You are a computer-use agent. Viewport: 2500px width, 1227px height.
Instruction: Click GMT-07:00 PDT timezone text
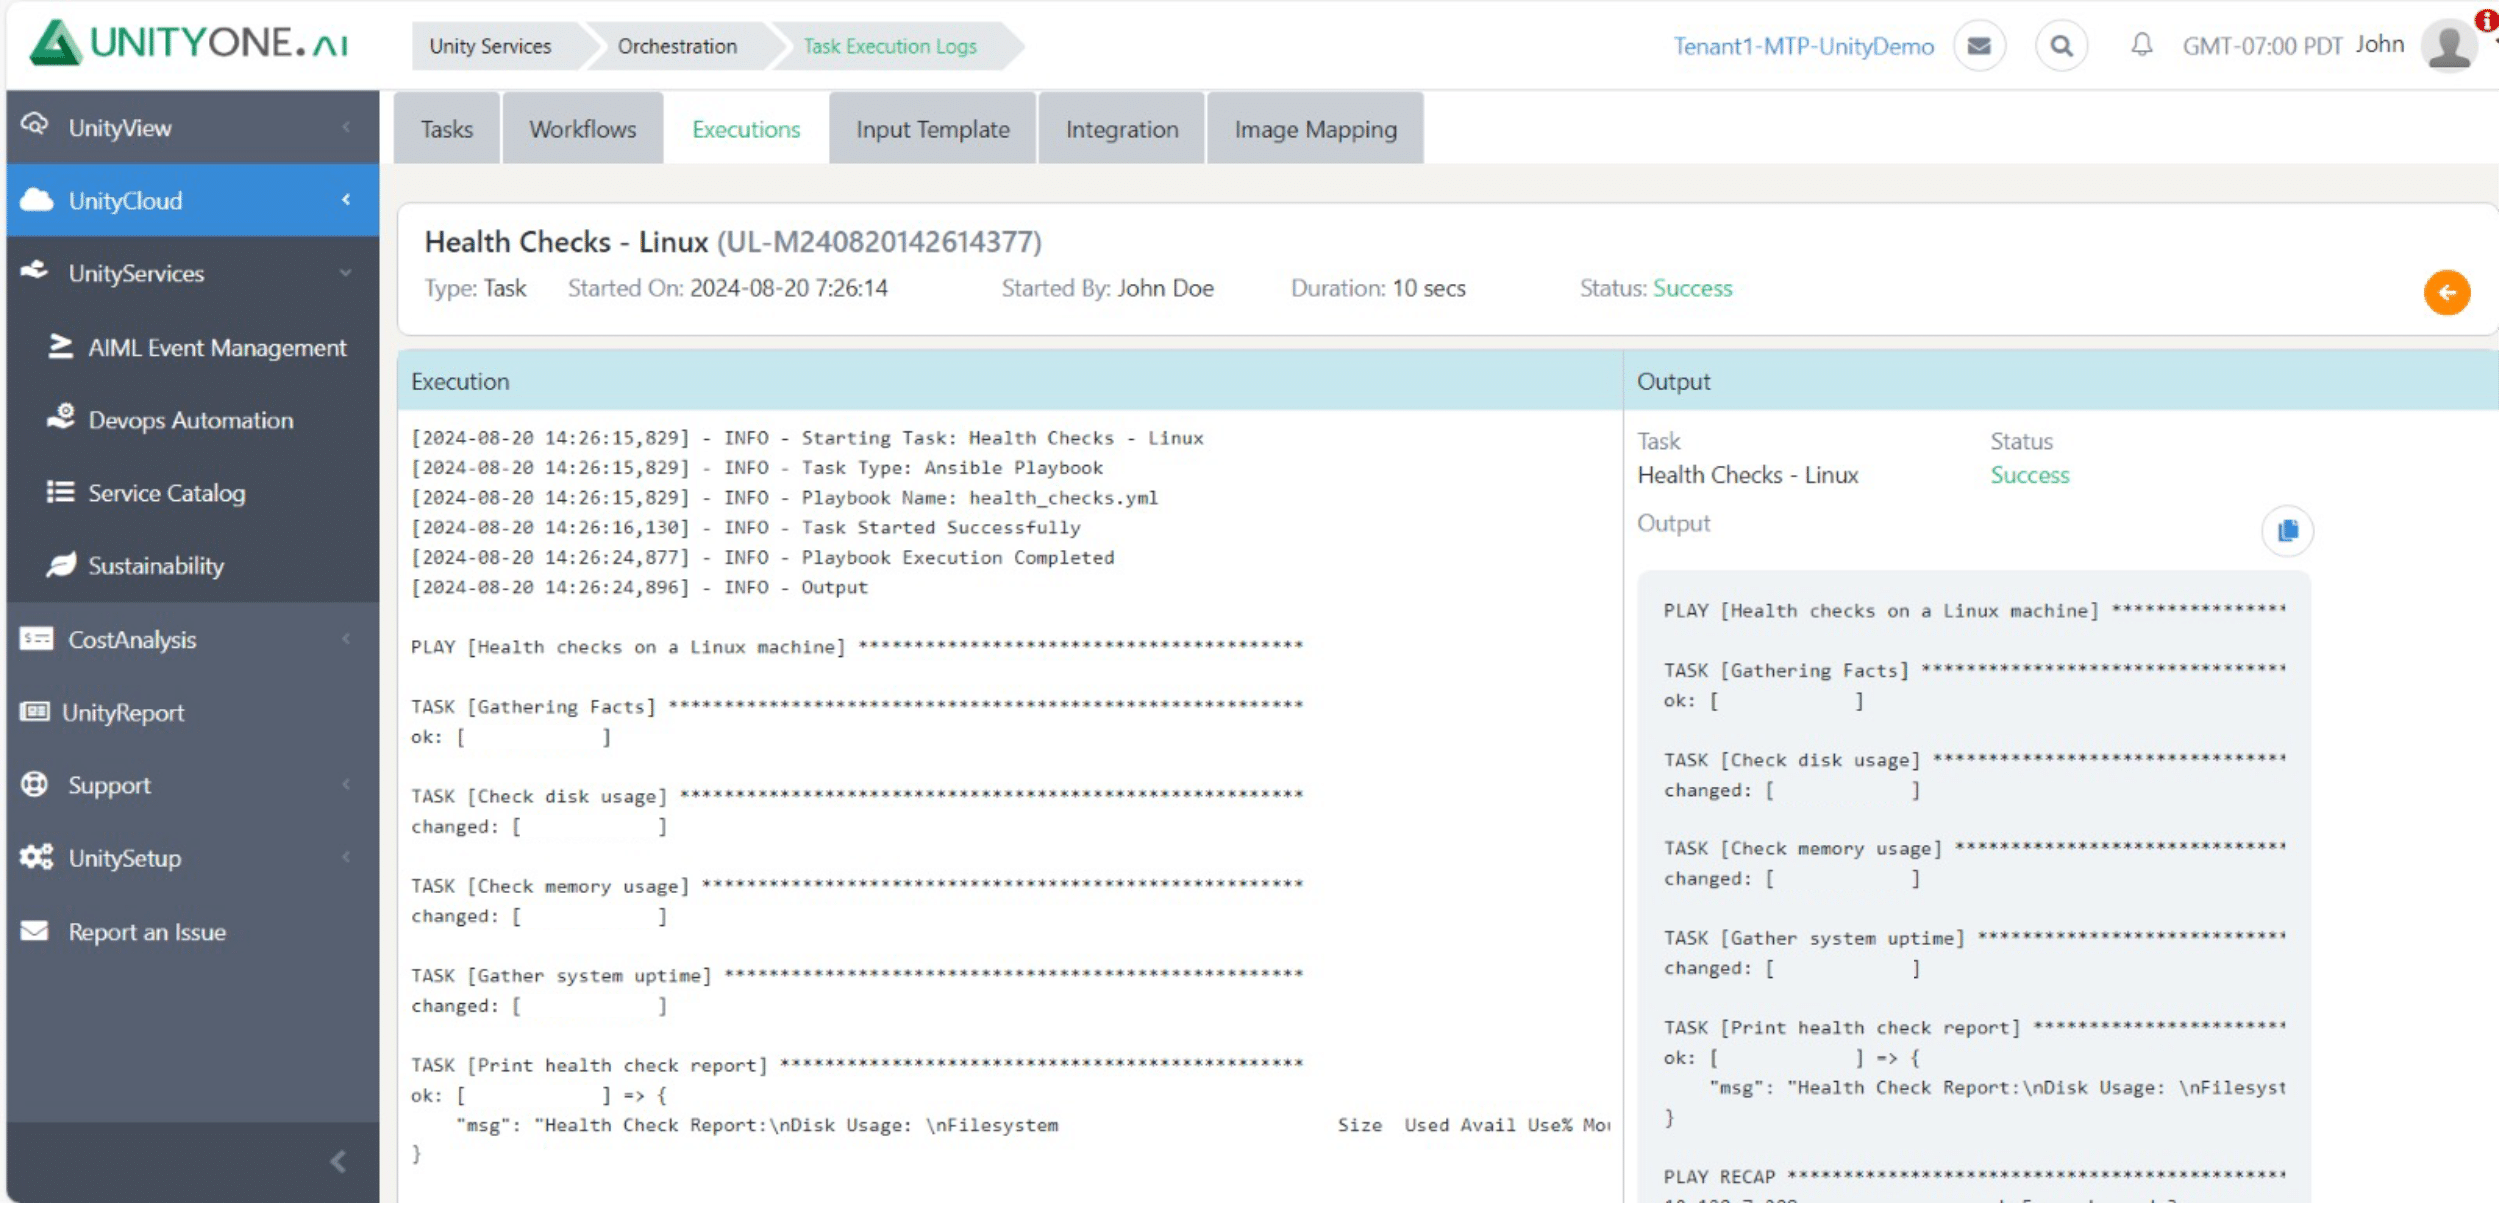coord(2262,46)
